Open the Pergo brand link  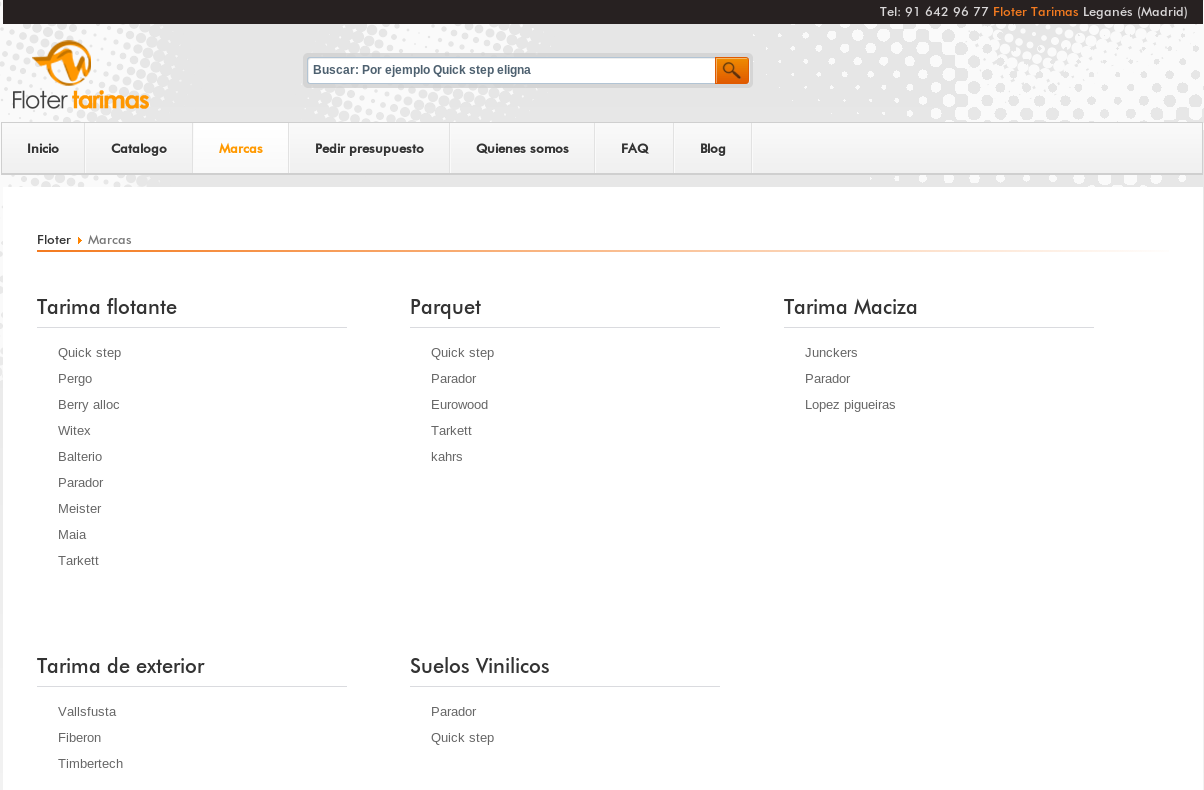tap(75, 379)
